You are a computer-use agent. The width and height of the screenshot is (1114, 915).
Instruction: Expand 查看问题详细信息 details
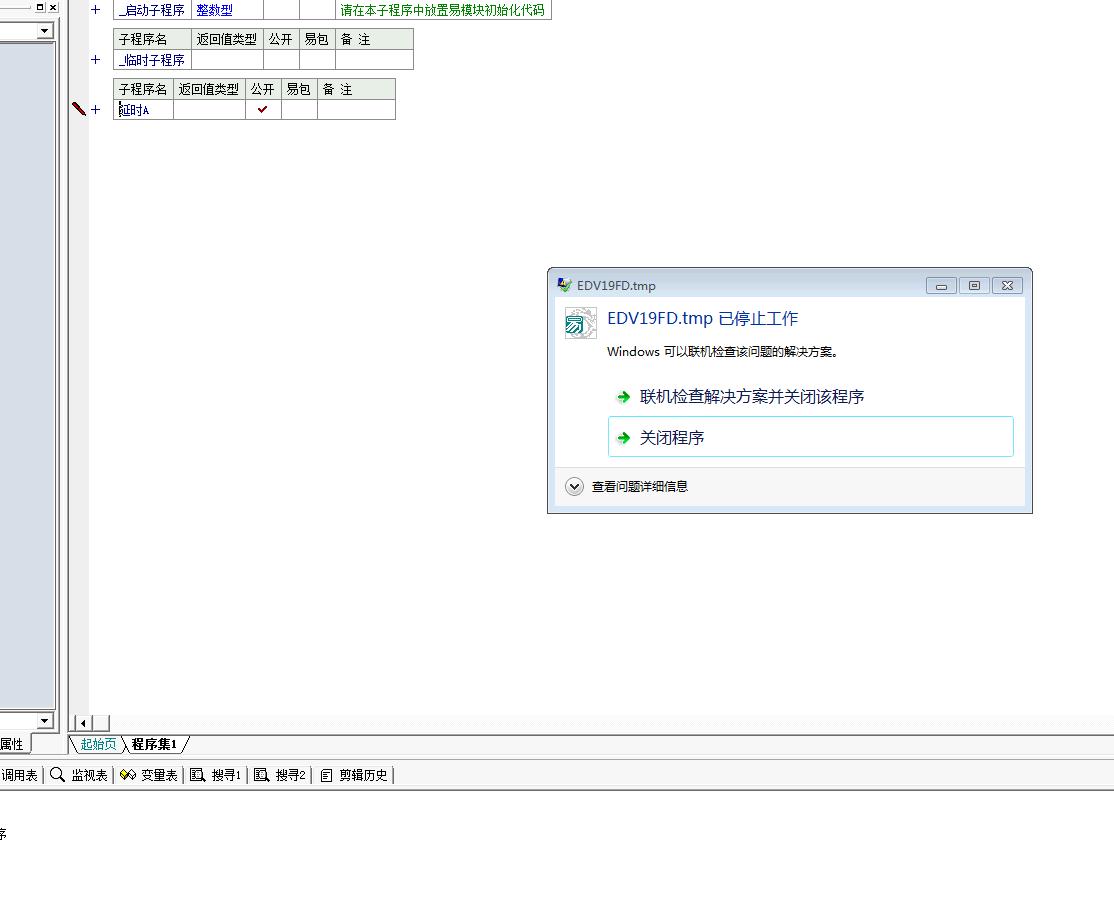click(574, 487)
